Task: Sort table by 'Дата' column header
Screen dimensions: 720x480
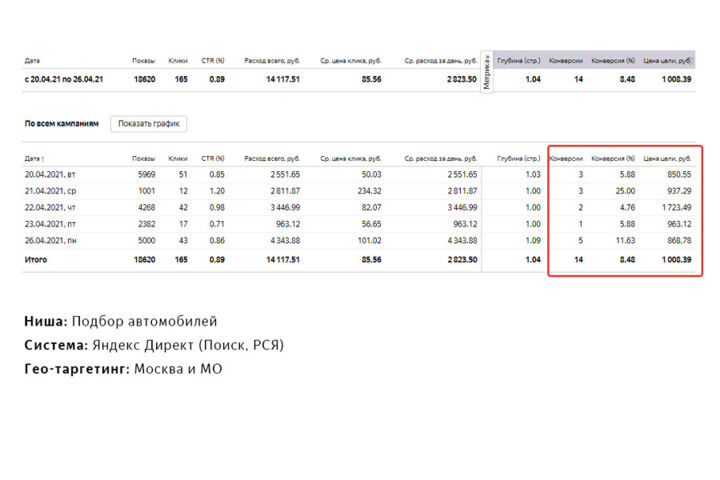Action: click(x=34, y=158)
